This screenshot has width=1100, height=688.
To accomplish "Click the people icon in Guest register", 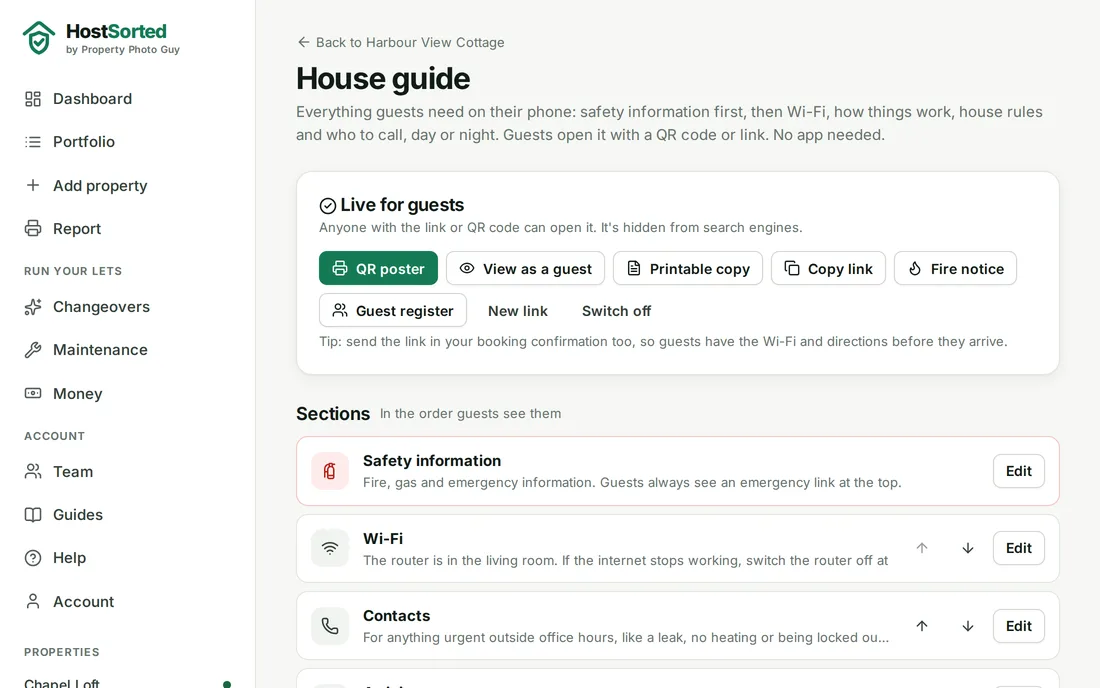I will point(340,310).
